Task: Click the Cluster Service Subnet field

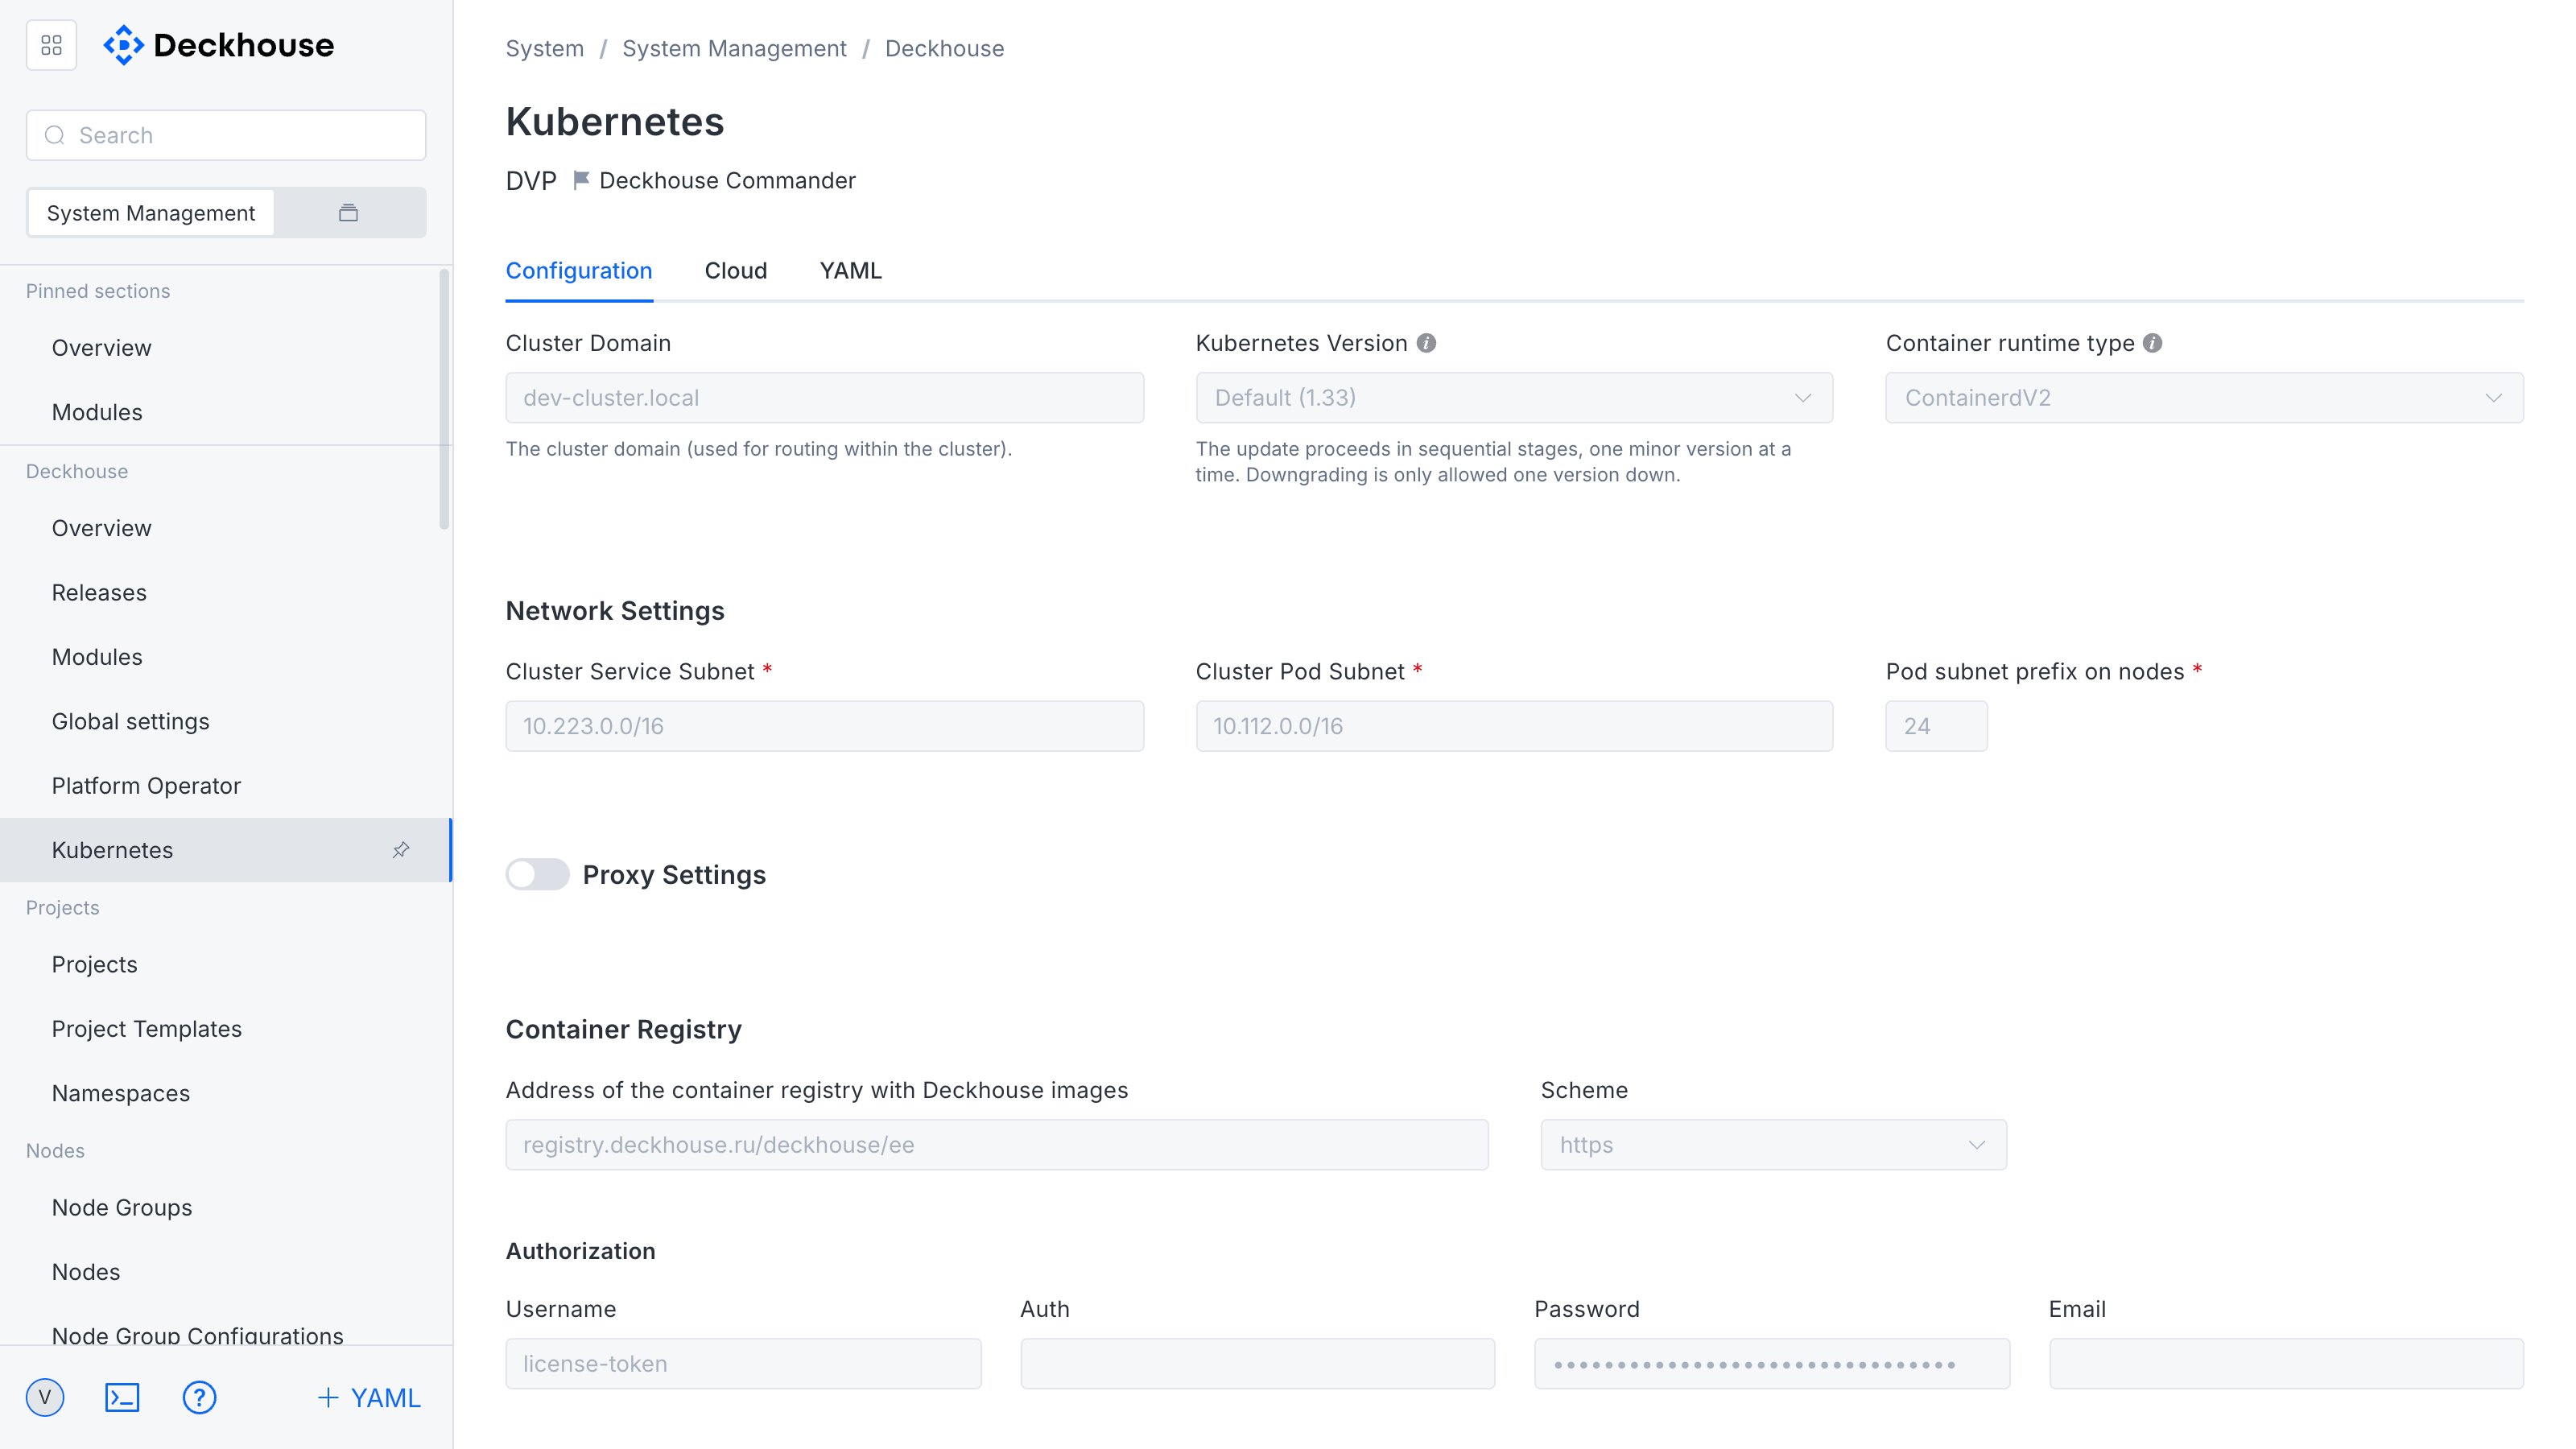Action: (824, 726)
